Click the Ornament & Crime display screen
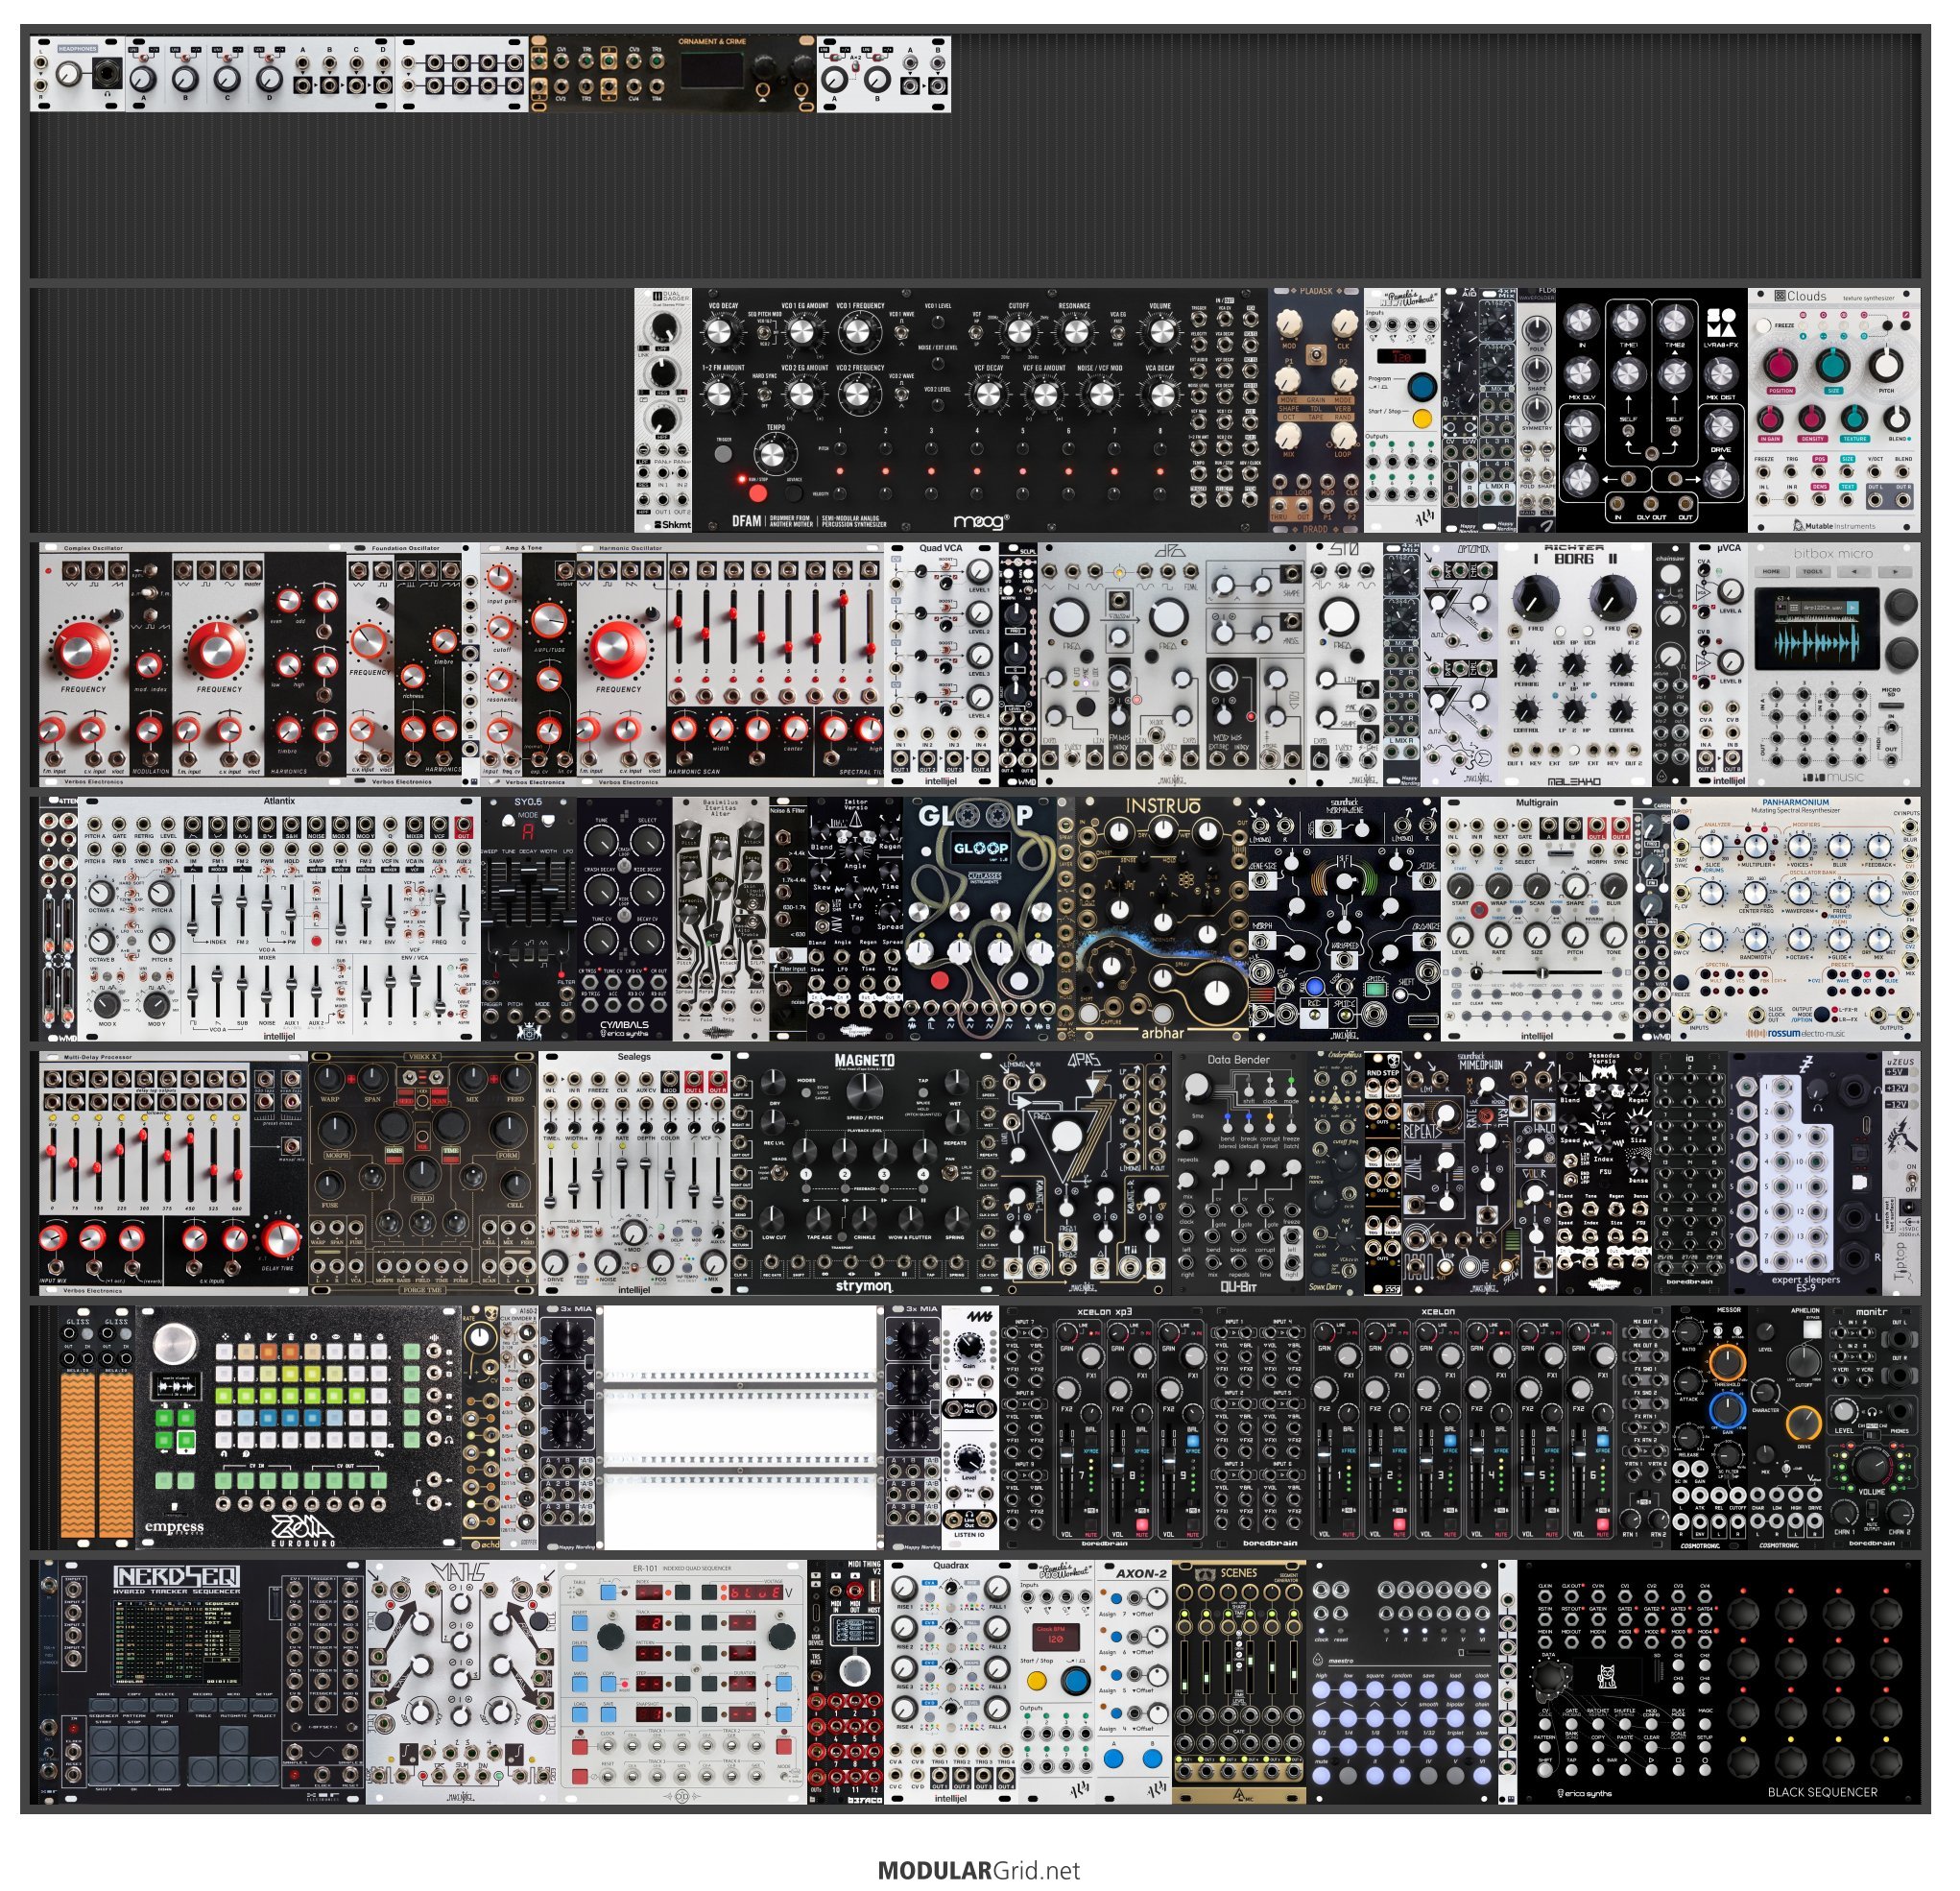The width and height of the screenshot is (1960, 1891). point(710,71)
